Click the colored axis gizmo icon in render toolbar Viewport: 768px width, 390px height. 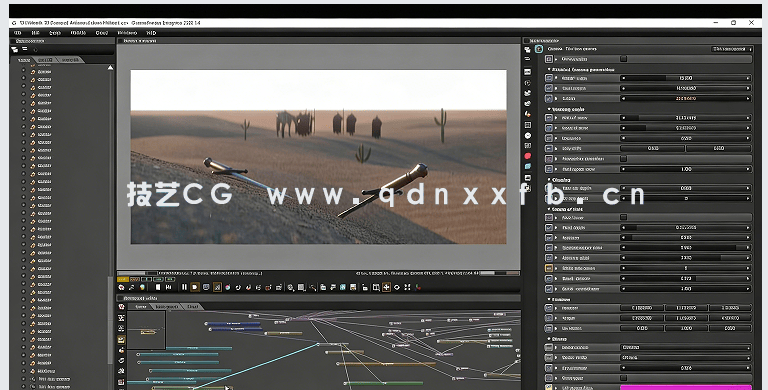point(418,288)
